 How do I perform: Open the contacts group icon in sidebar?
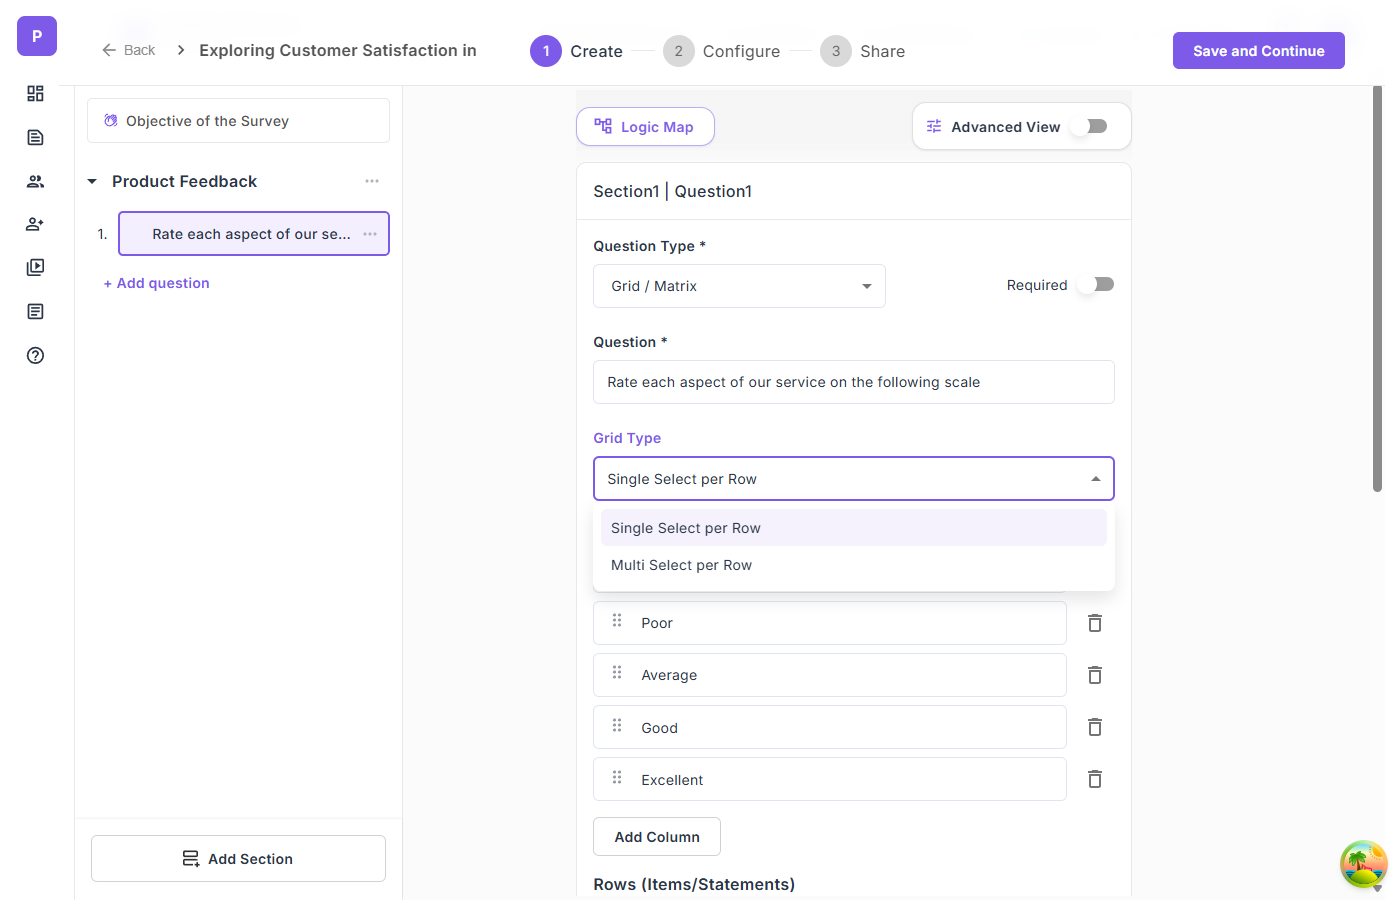click(35, 181)
